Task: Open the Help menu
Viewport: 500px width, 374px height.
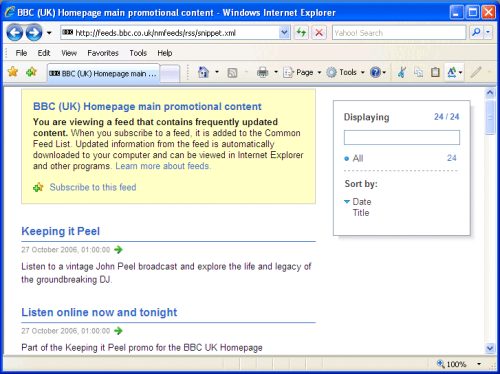Action: tap(165, 53)
